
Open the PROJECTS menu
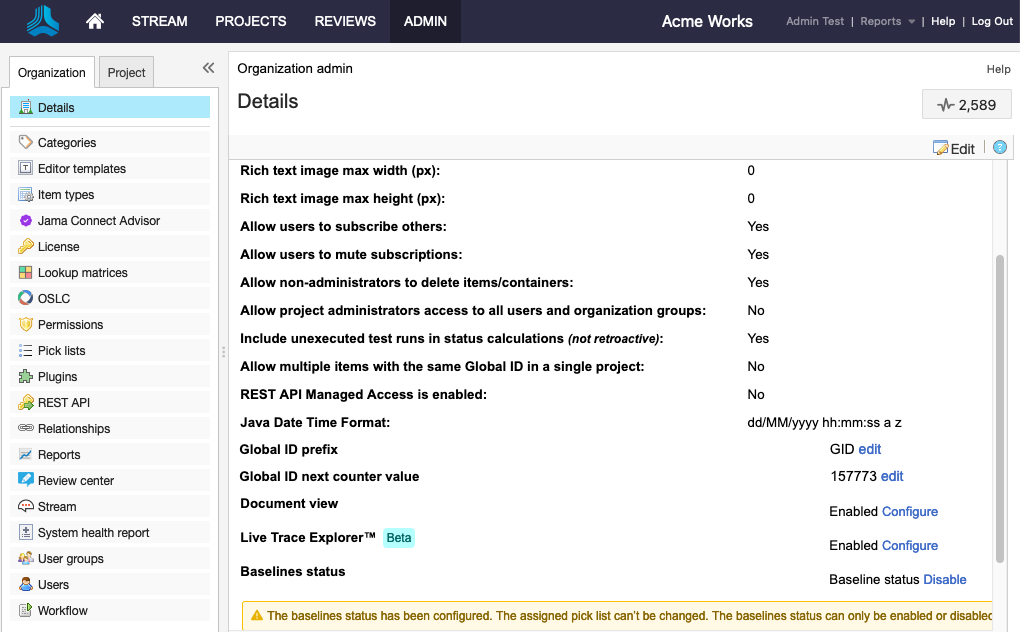coord(250,21)
